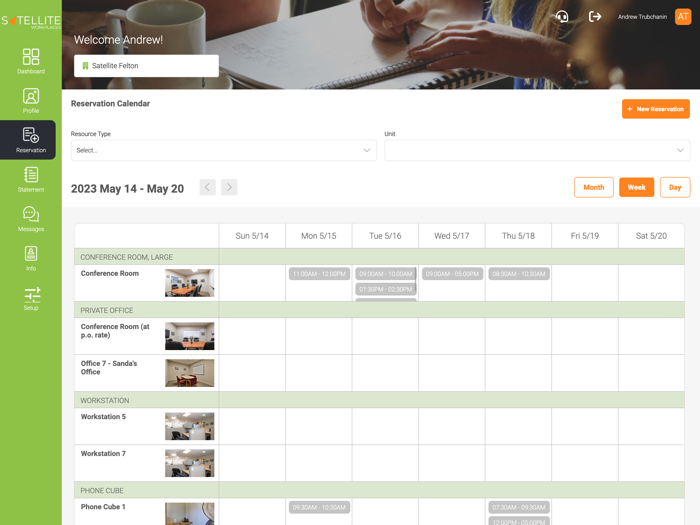This screenshot has width=700, height=525.
Task: Go to next week arrow
Action: tap(229, 188)
